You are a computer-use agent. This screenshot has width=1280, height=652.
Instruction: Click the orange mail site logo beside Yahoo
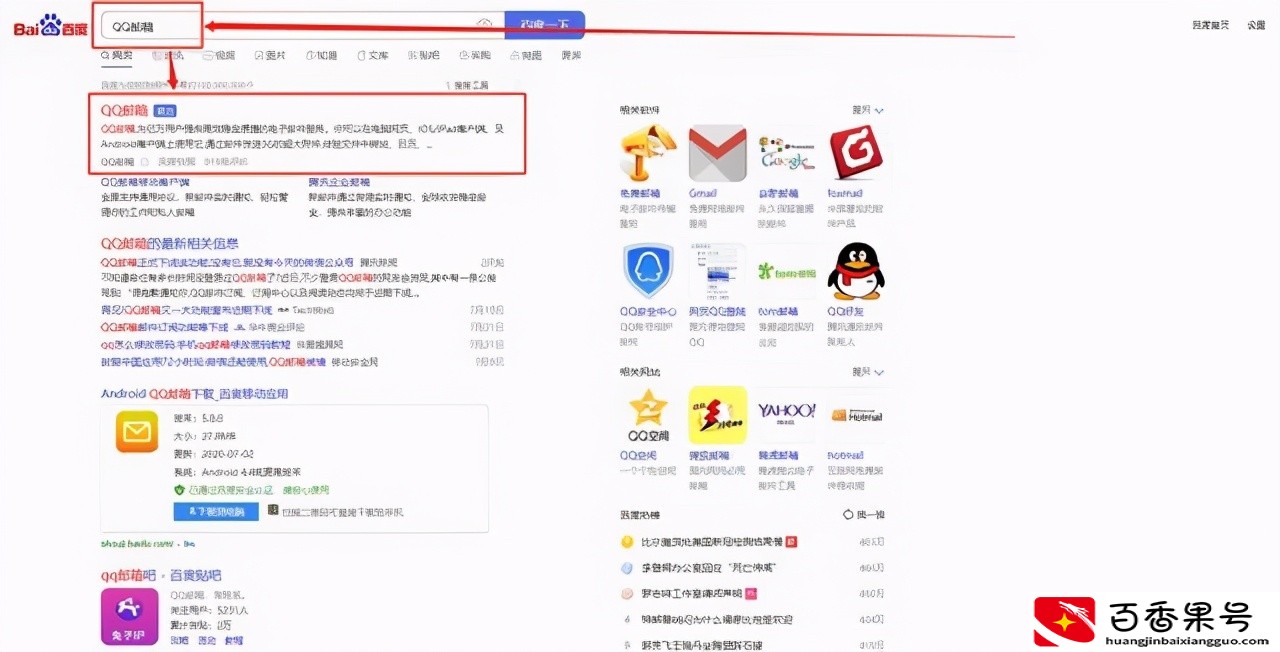pyautogui.click(x=856, y=414)
